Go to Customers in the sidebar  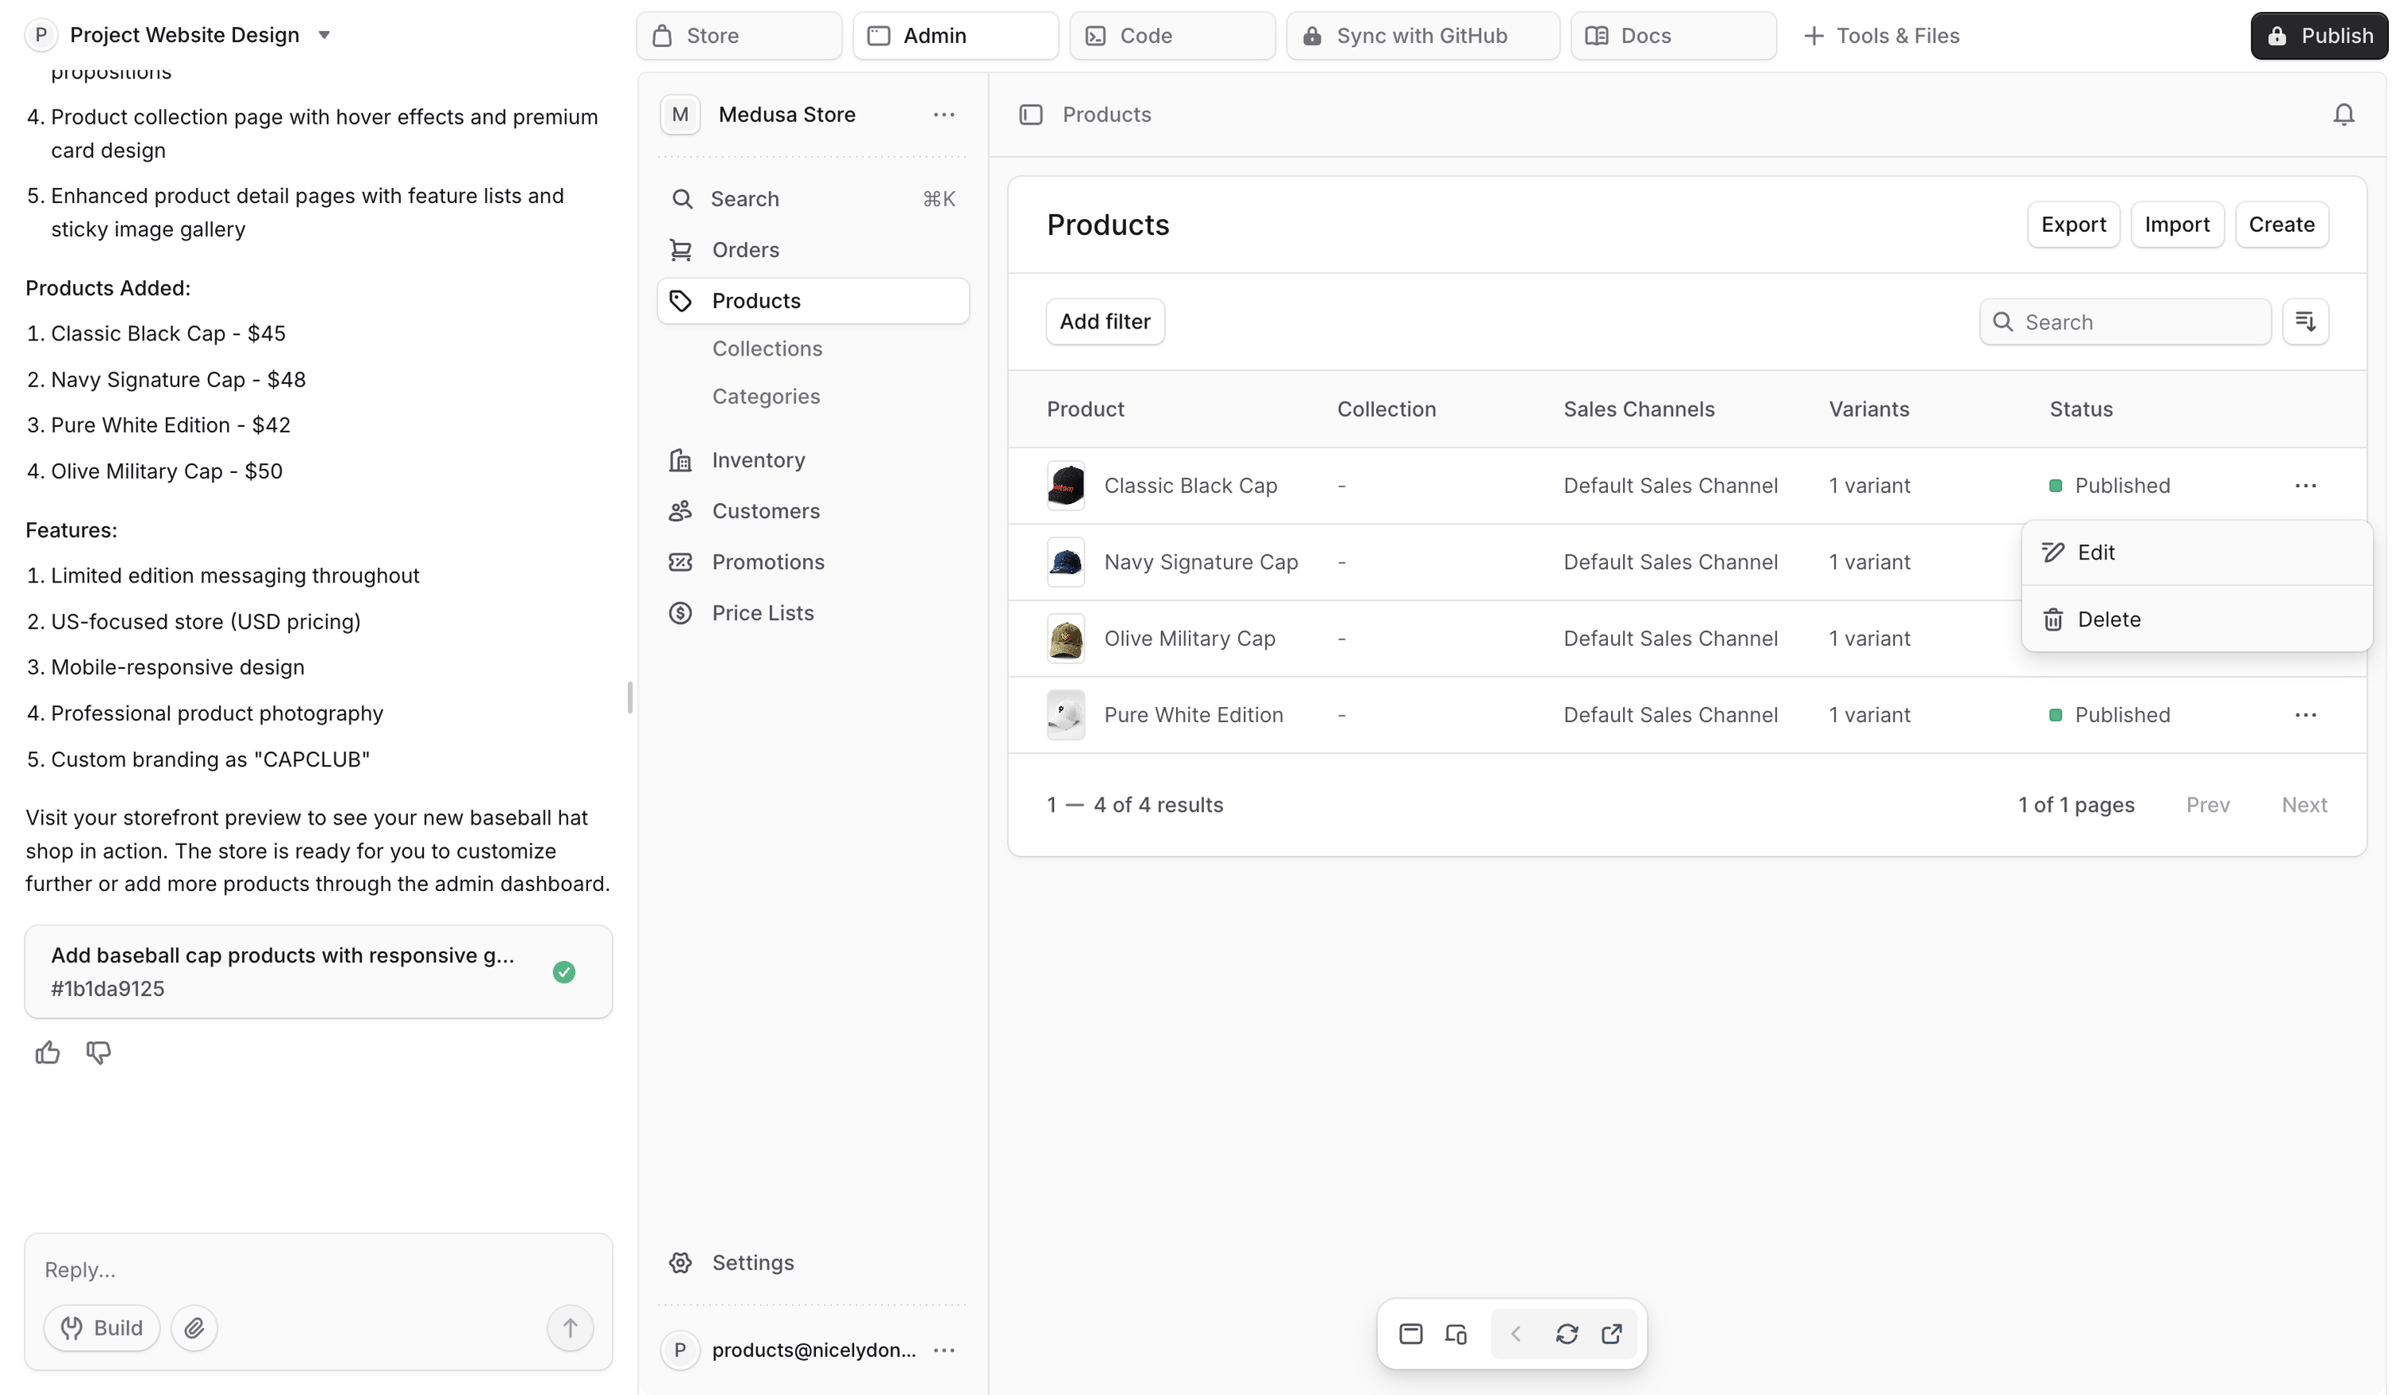pyautogui.click(x=812, y=510)
